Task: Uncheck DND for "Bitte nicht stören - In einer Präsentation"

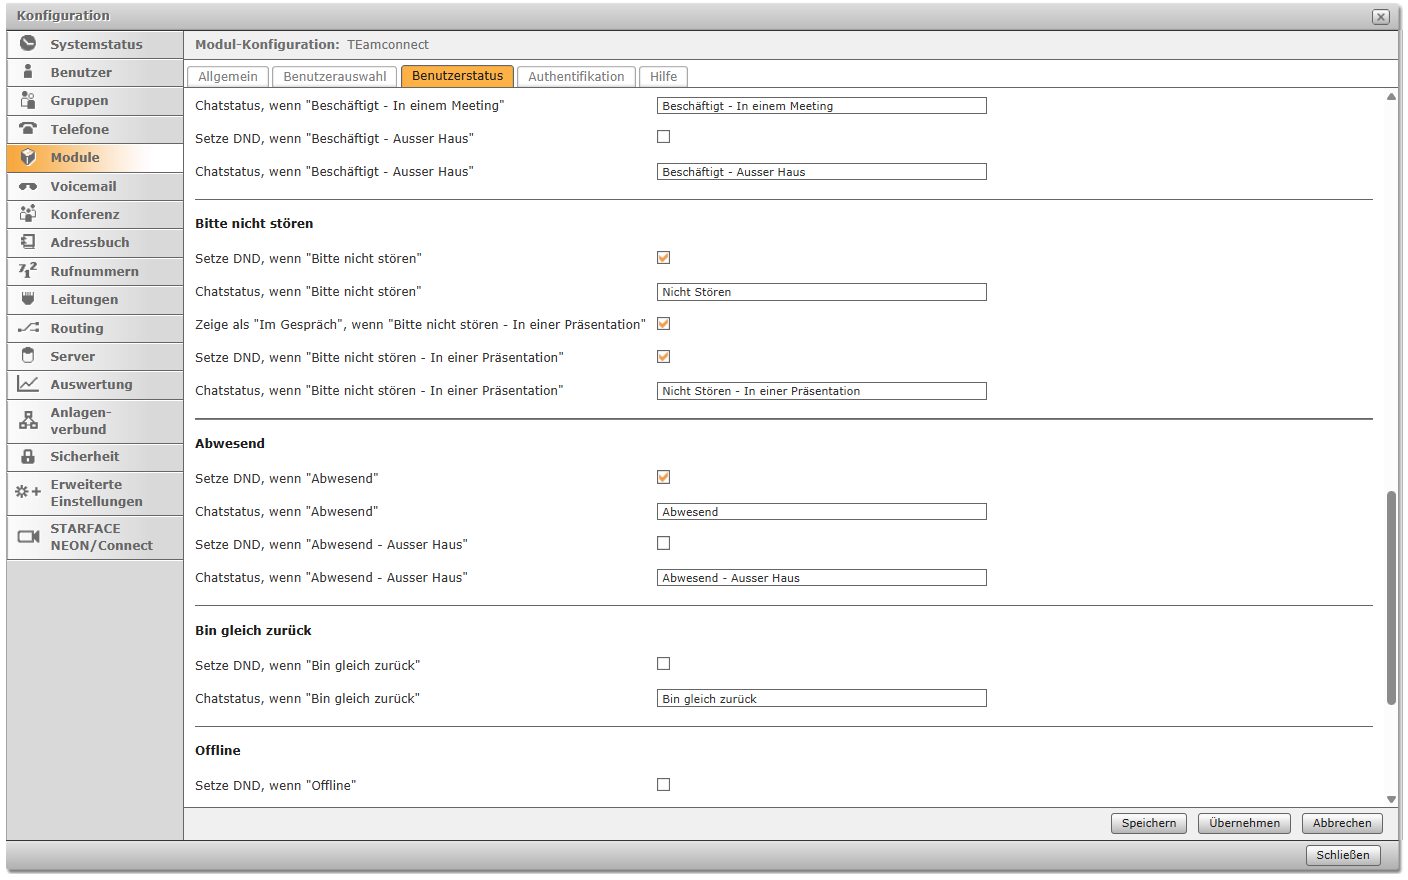Action: (x=663, y=357)
